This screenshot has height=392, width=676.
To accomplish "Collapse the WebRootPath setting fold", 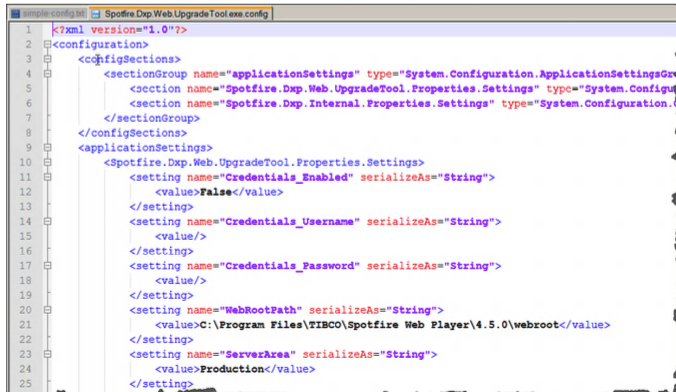I will 47,310.
